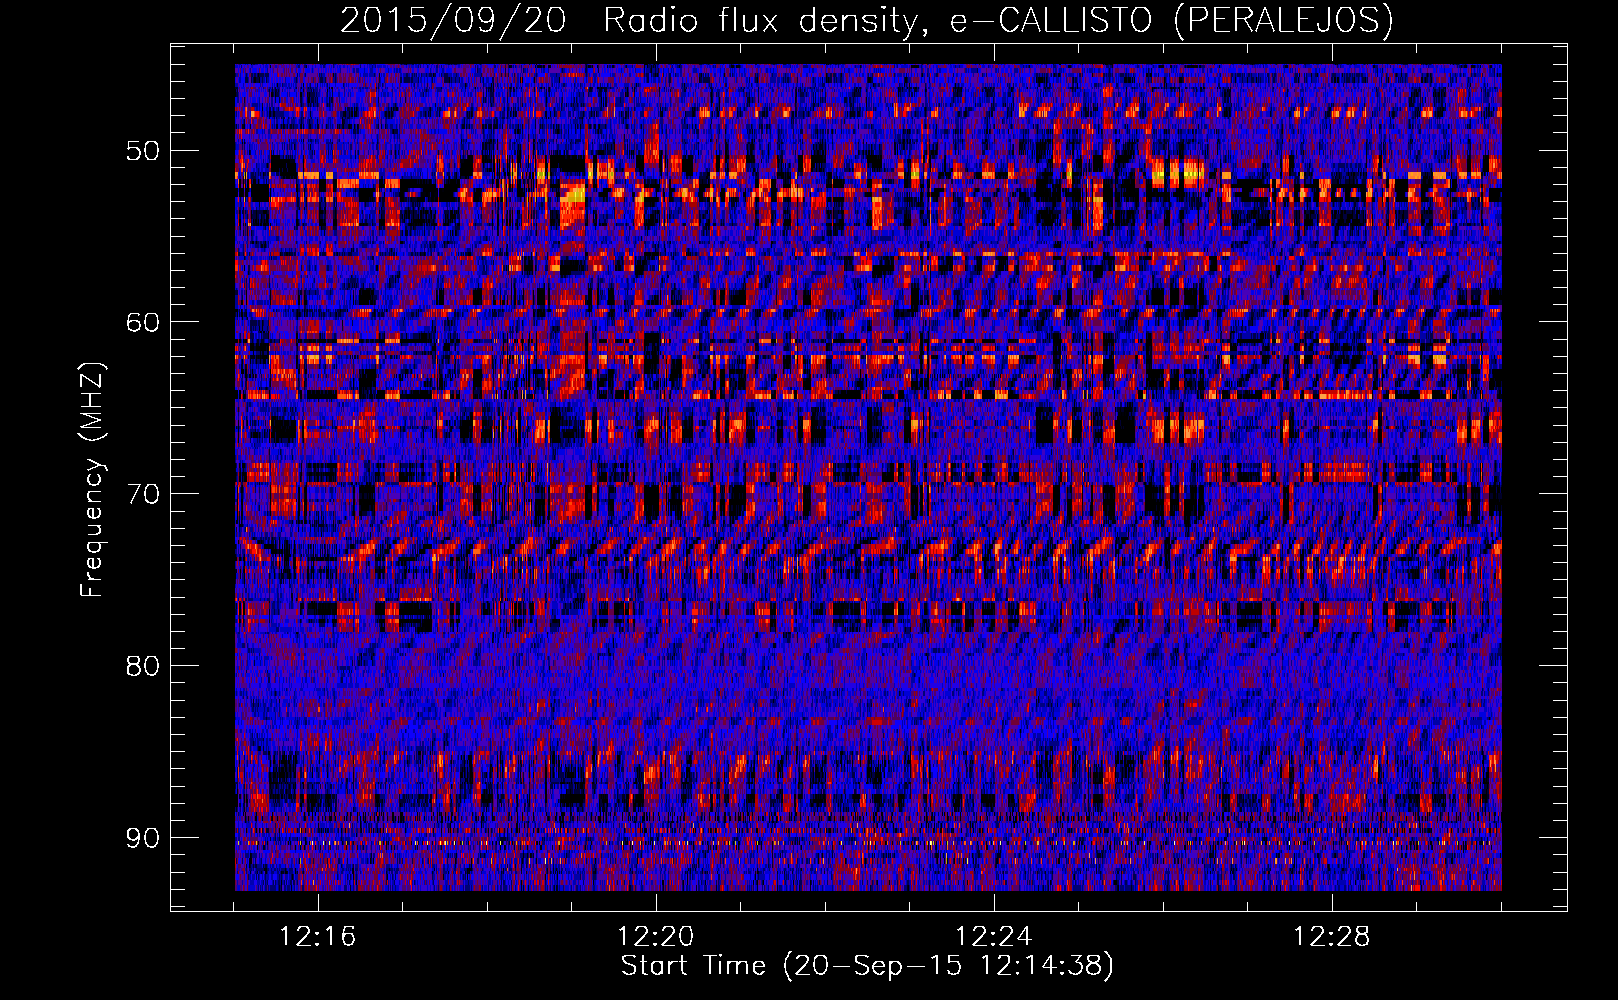Click the 12:16 time tick label

(318, 937)
